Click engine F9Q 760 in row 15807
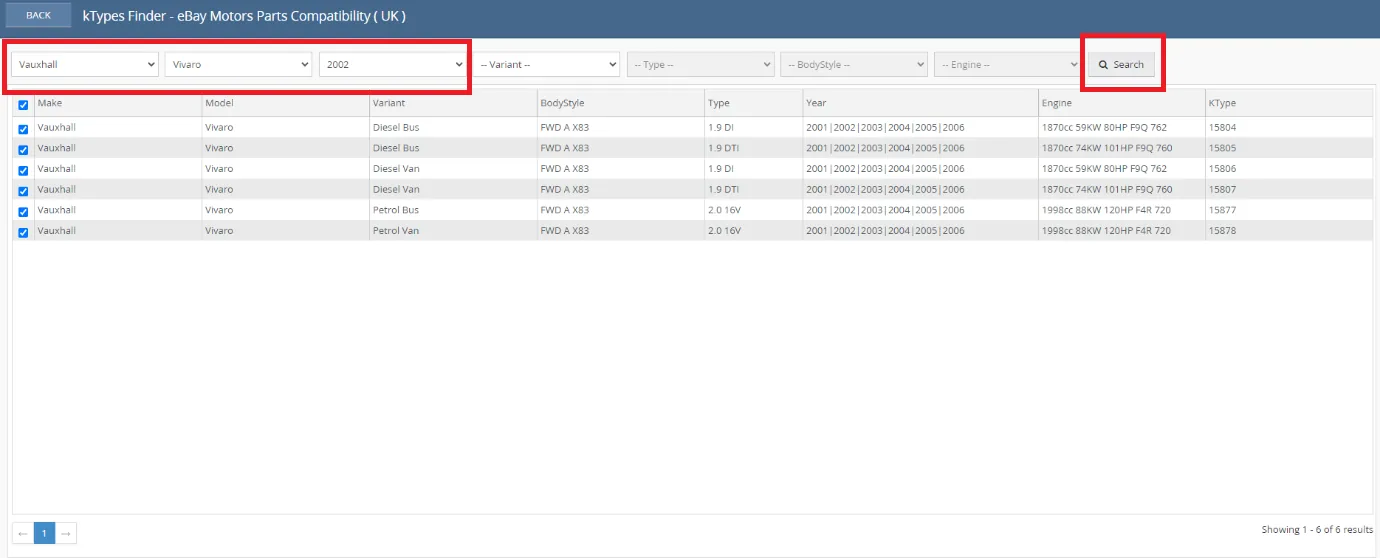Screen dimensions: 1380x558 pyautogui.click(x=1107, y=189)
